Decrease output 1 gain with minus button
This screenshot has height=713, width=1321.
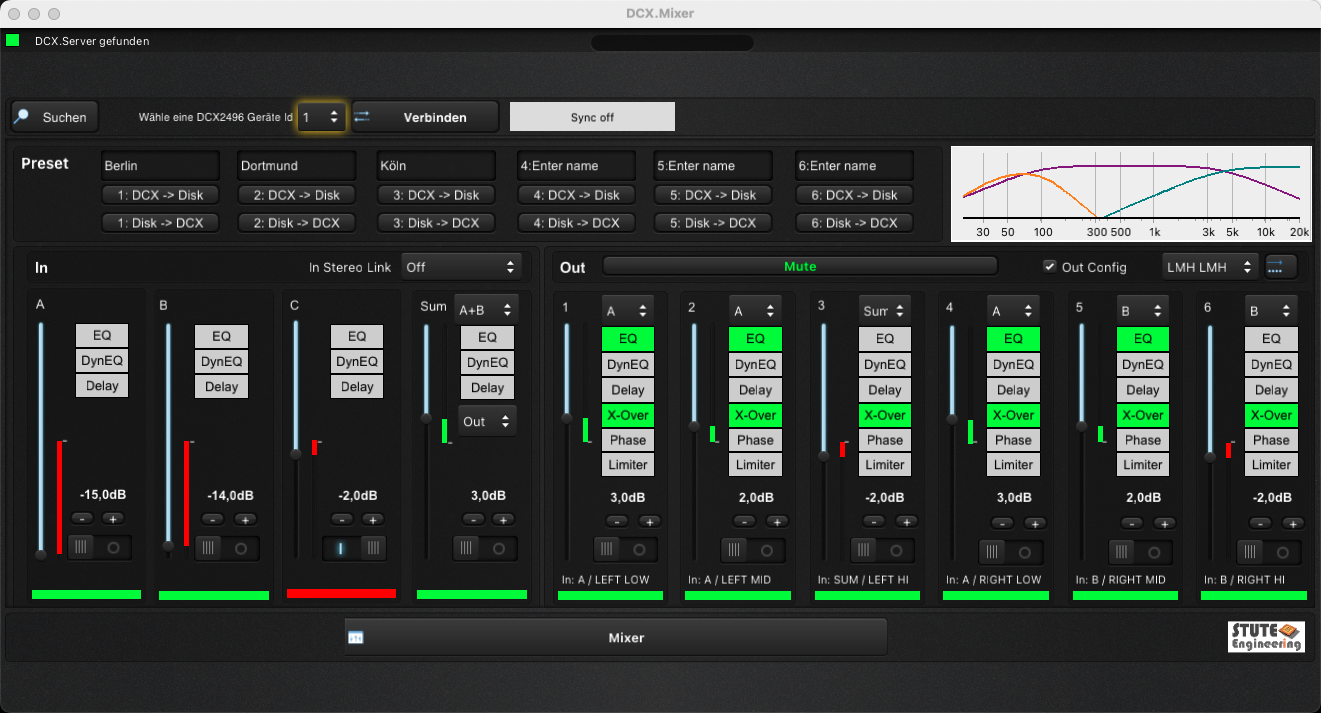(x=617, y=521)
